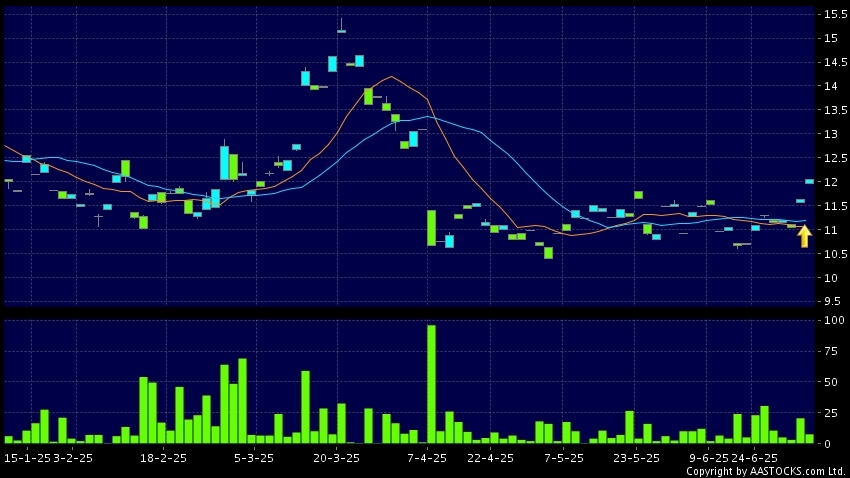This screenshot has width=850, height=478.
Task: Click the 9-6-25 date label
Action: click(709, 458)
